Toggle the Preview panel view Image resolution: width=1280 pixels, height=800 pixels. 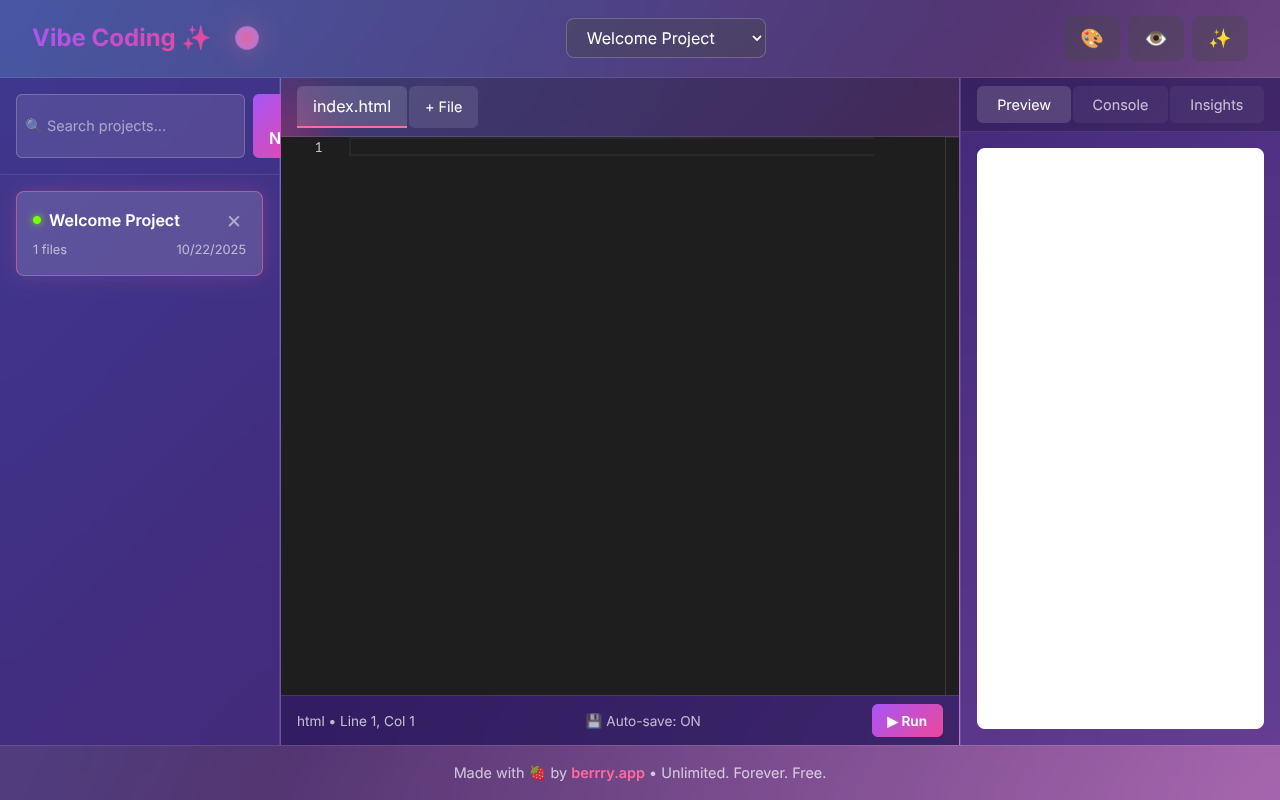1023,104
